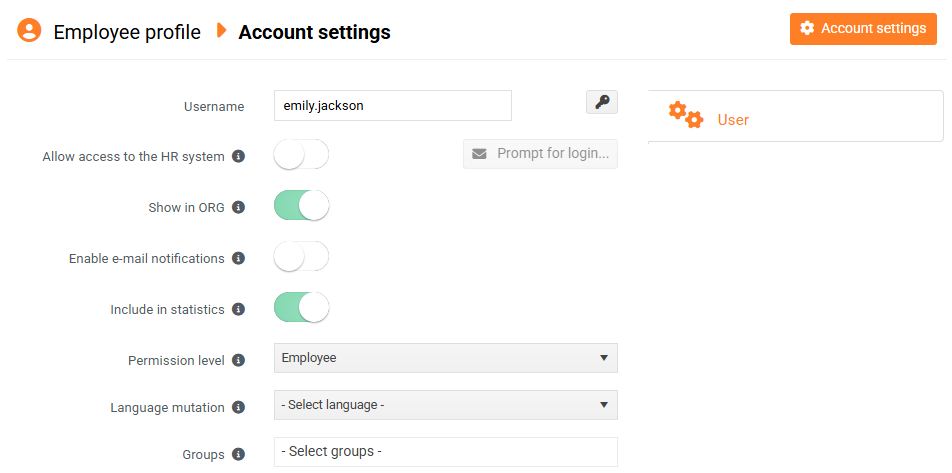Click info icon next to Include in statistics
Image resolution: width=952 pixels, height=473 pixels.
(x=238, y=309)
